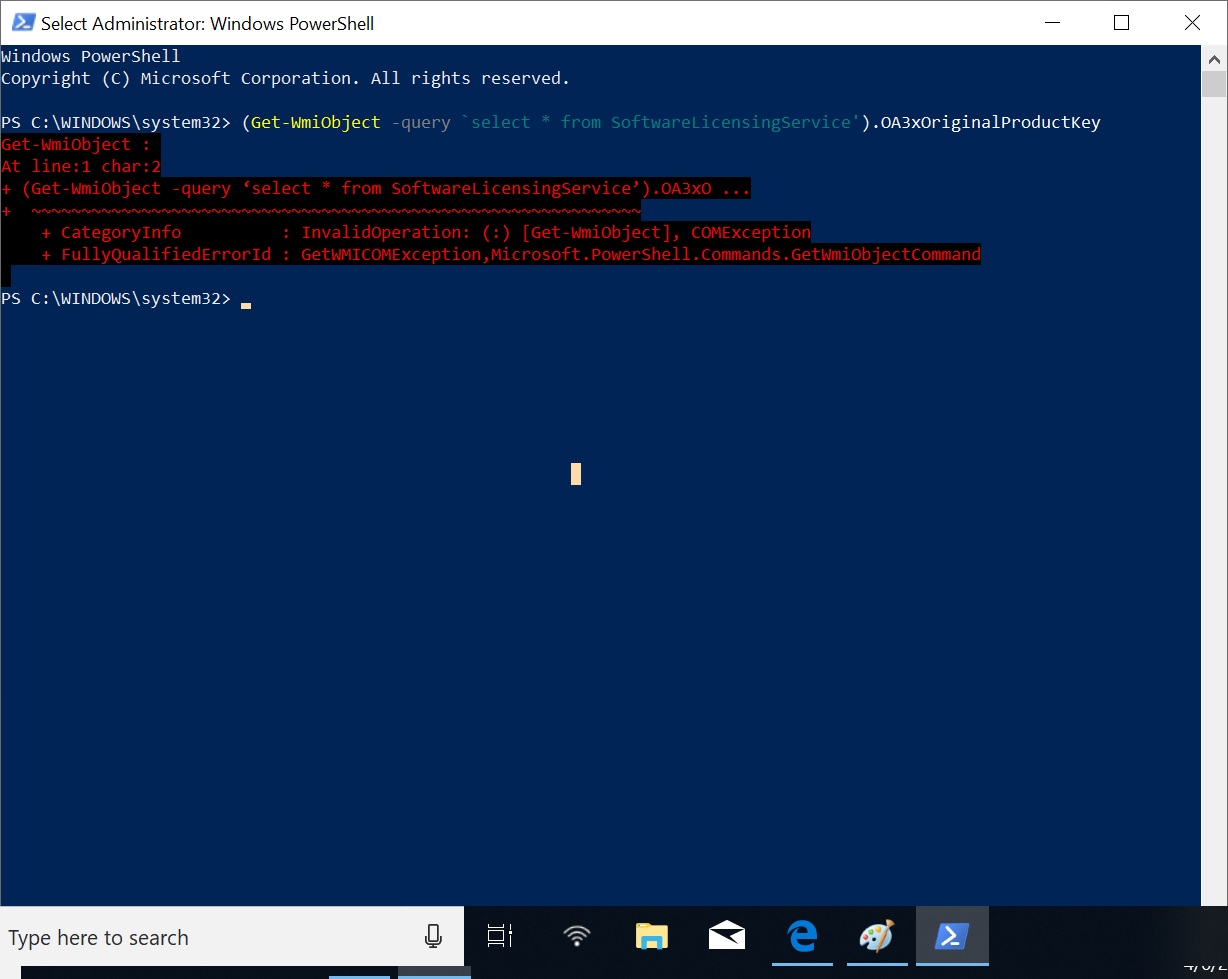1228x979 pixels.
Task: Select the PowerShell taskbar icon
Action: [x=951, y=936]
